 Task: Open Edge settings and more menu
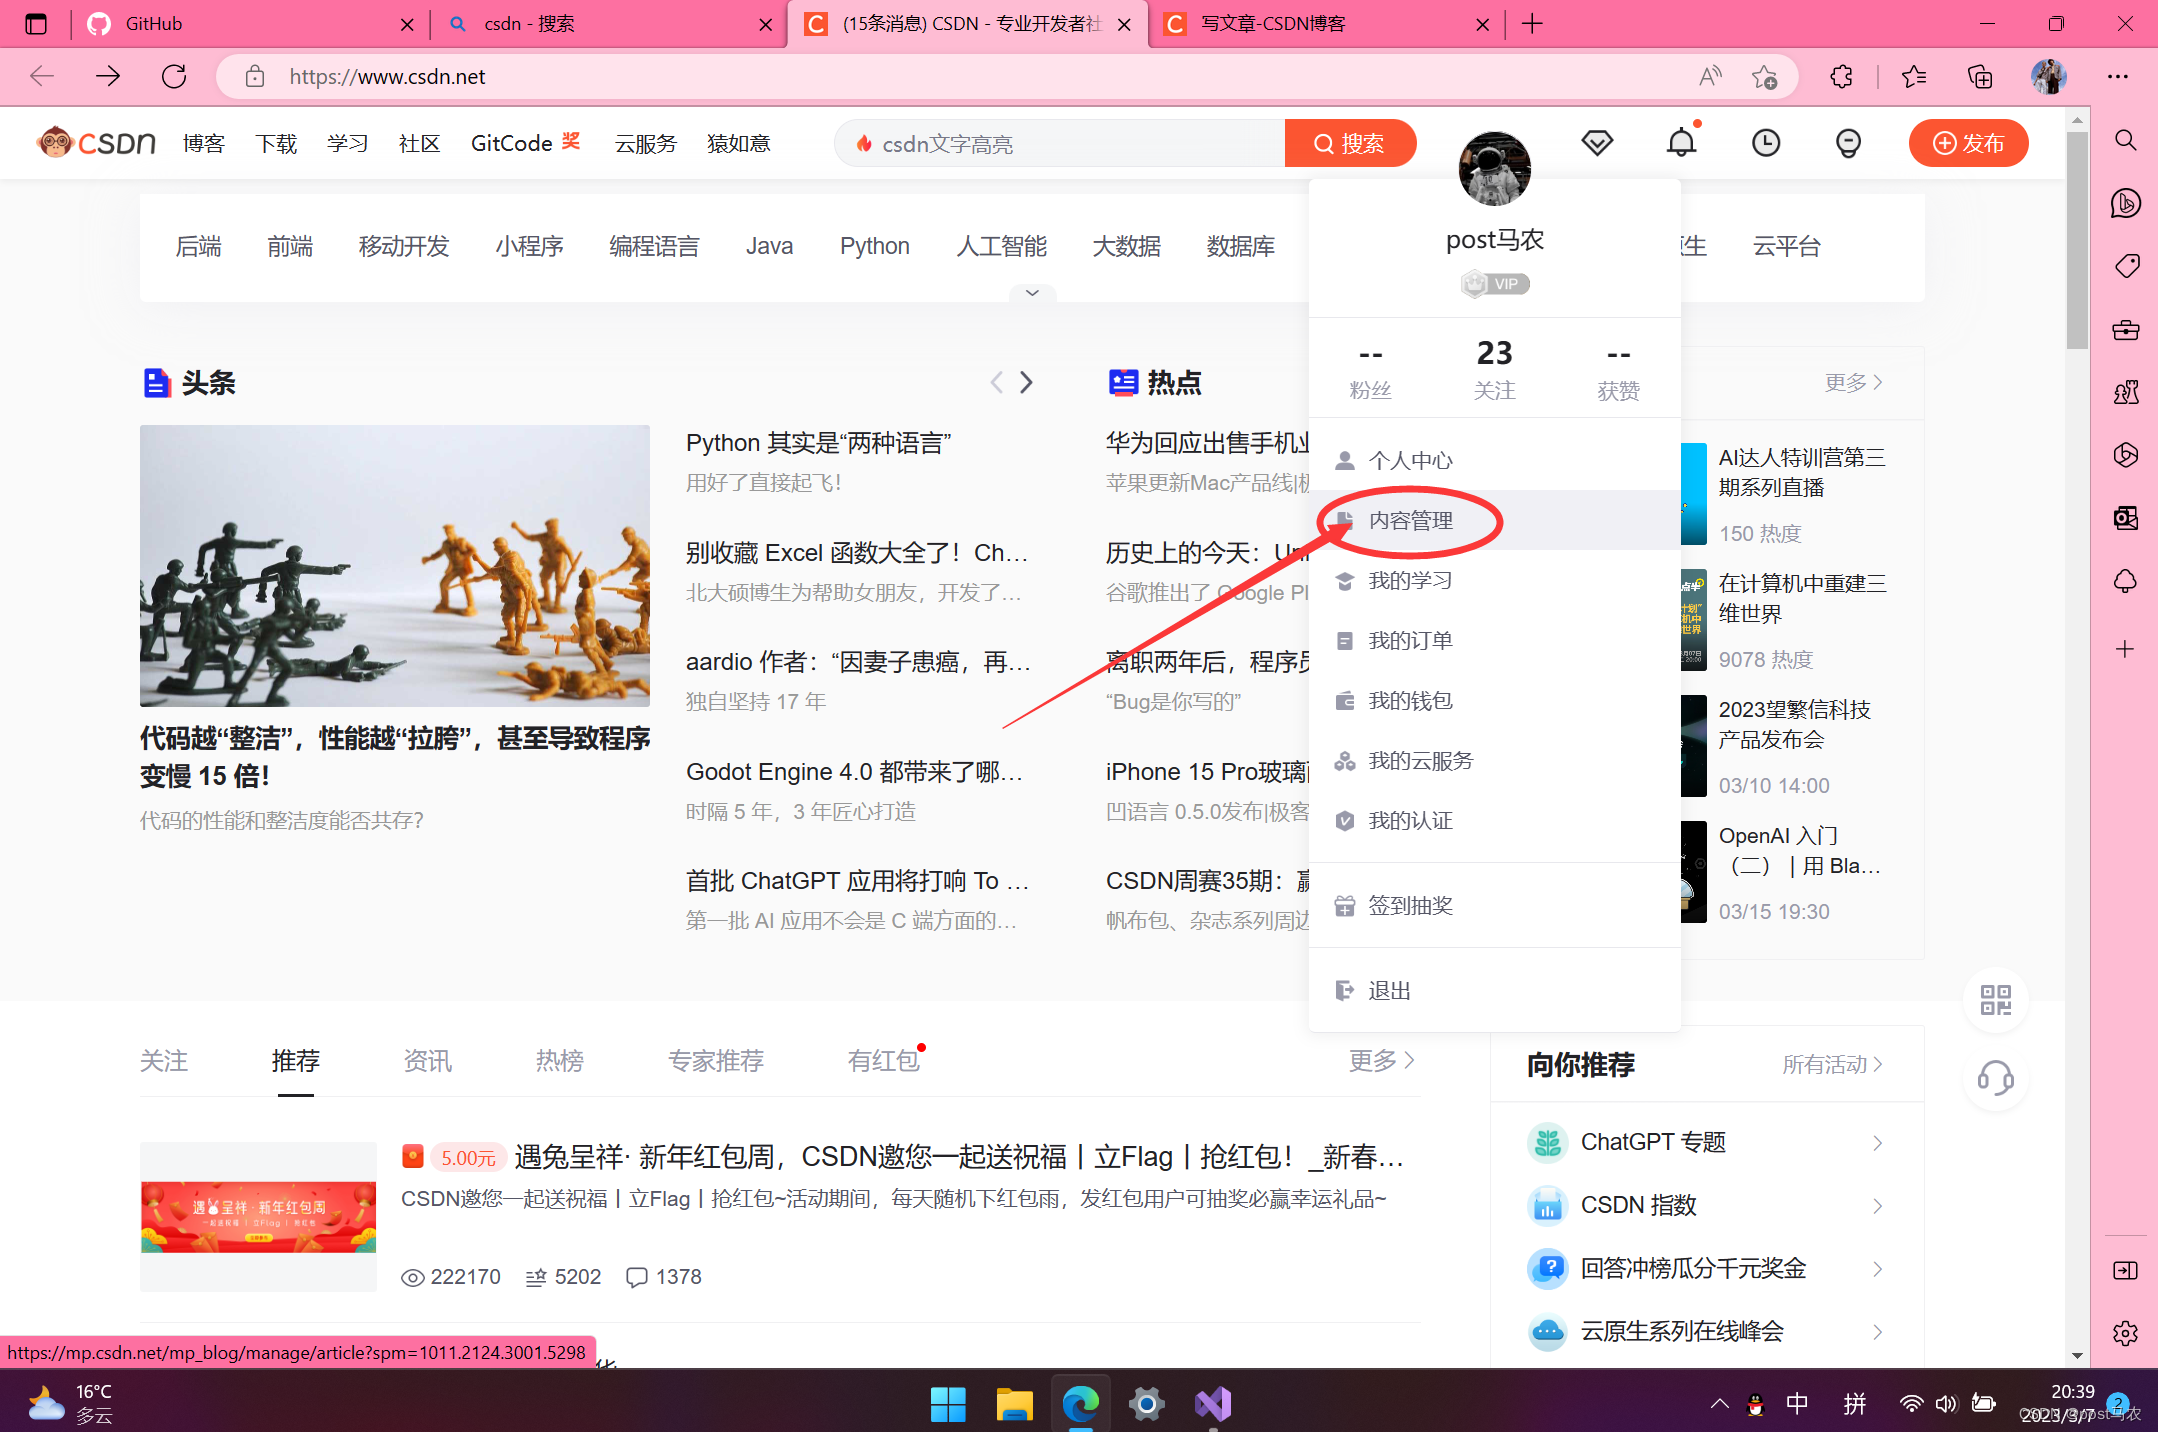pos(2118,76)
